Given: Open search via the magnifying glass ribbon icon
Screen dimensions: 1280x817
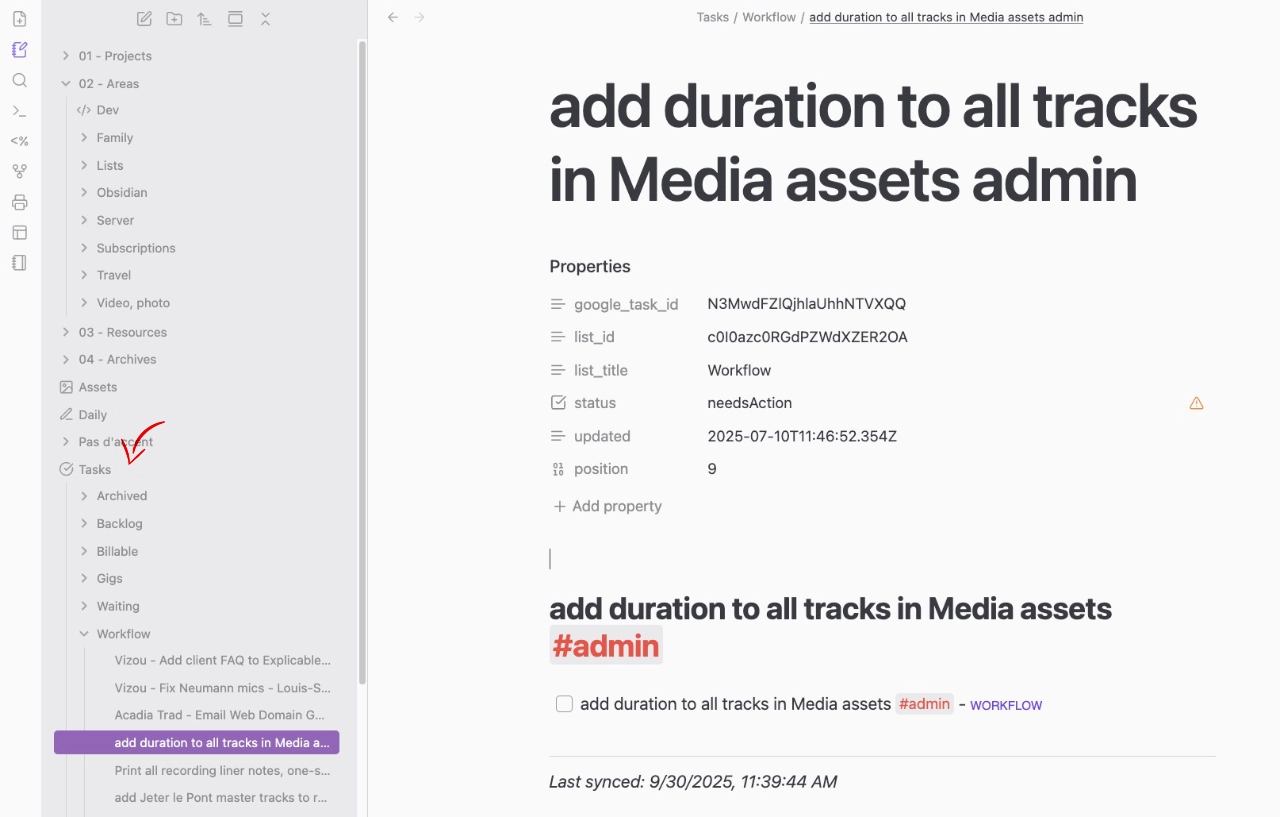Looking at the screenshot, I should coord(19,80).
